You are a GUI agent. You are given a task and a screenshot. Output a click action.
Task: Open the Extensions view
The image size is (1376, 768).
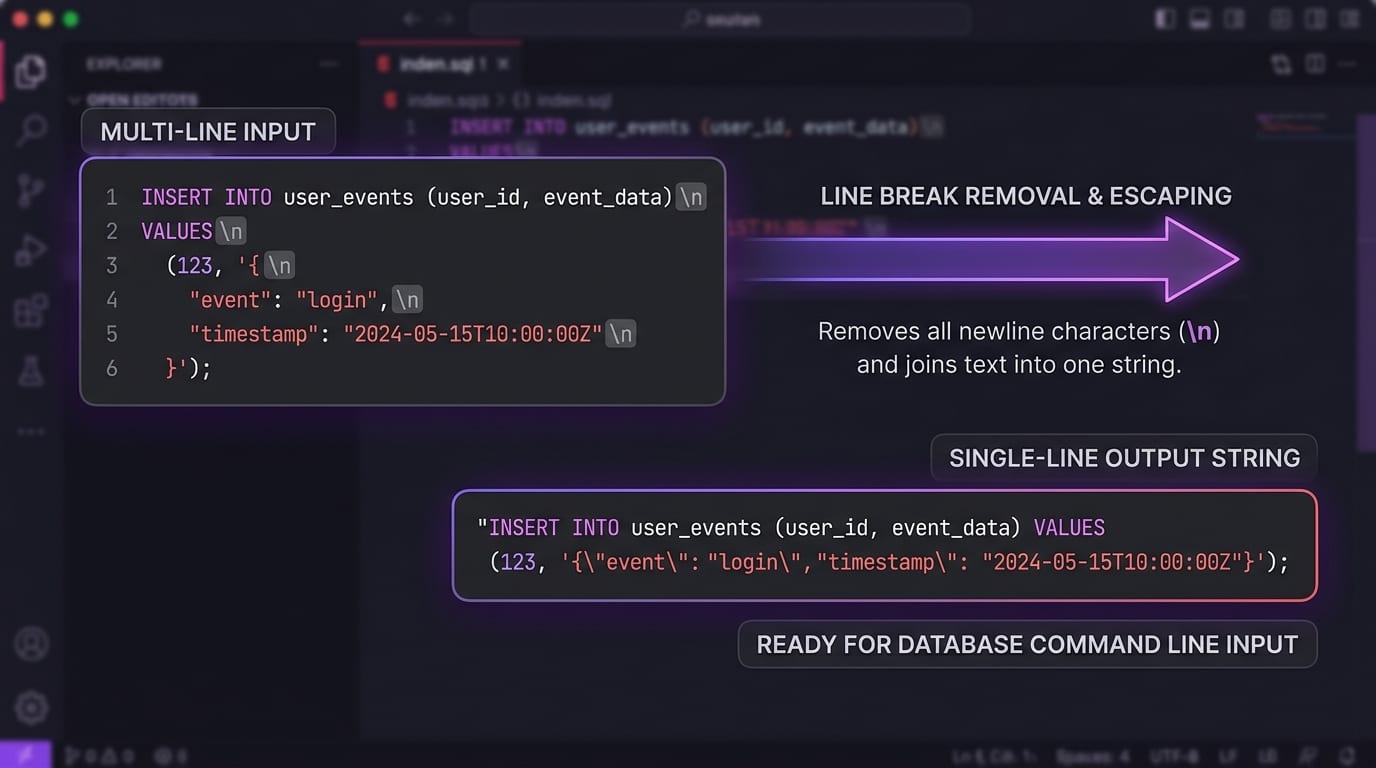coord(31,311)
